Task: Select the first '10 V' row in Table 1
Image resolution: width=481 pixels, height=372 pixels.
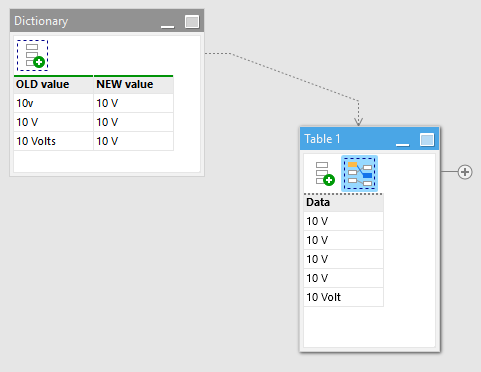Action: coord(343,221)
